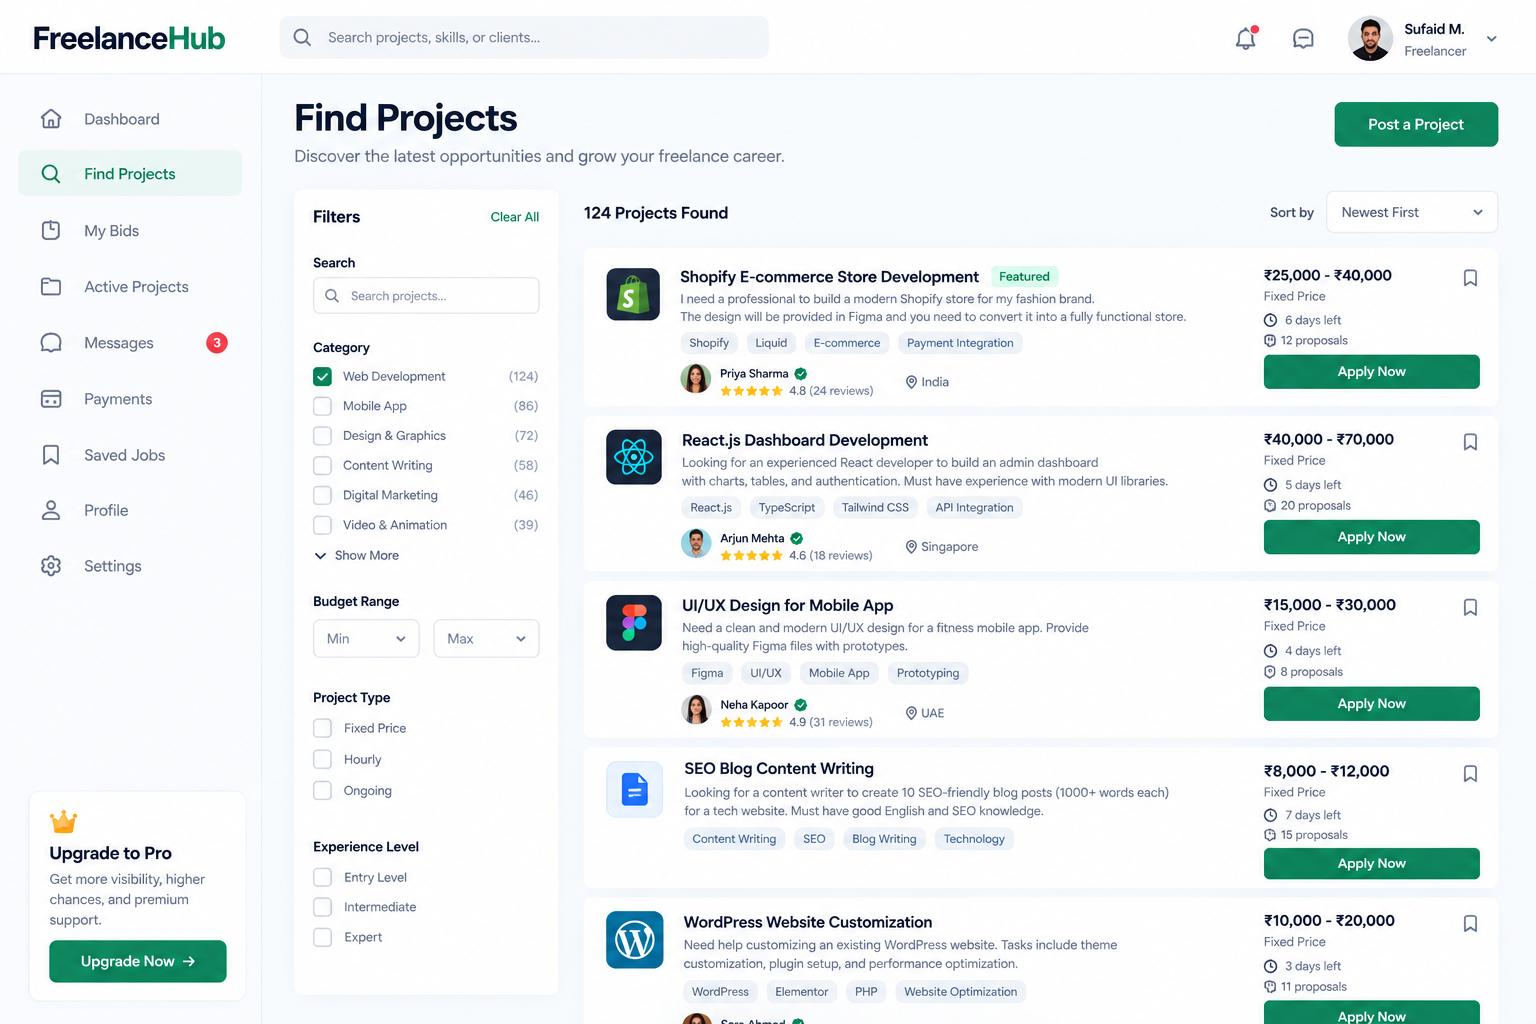
Task: Save the UI/UX Design for Mobile App project
Action: coord(1470,607)
